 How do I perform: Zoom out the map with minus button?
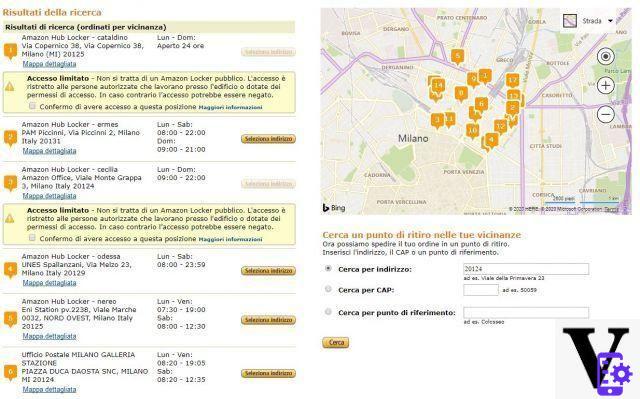coord(606,114)
